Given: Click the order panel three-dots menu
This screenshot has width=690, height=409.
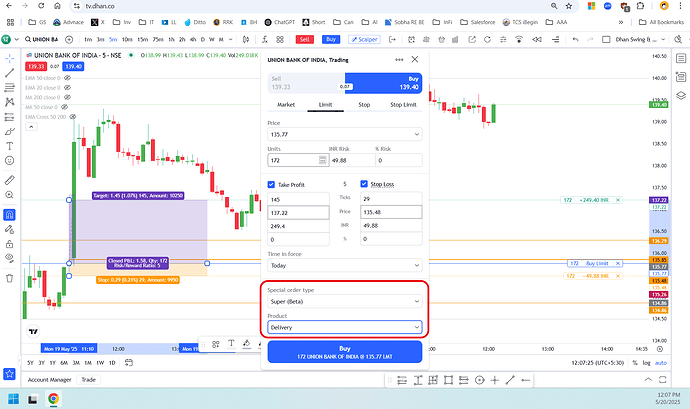Looking at the screenshot, I should pyautogui.click(x=399, y=59).
